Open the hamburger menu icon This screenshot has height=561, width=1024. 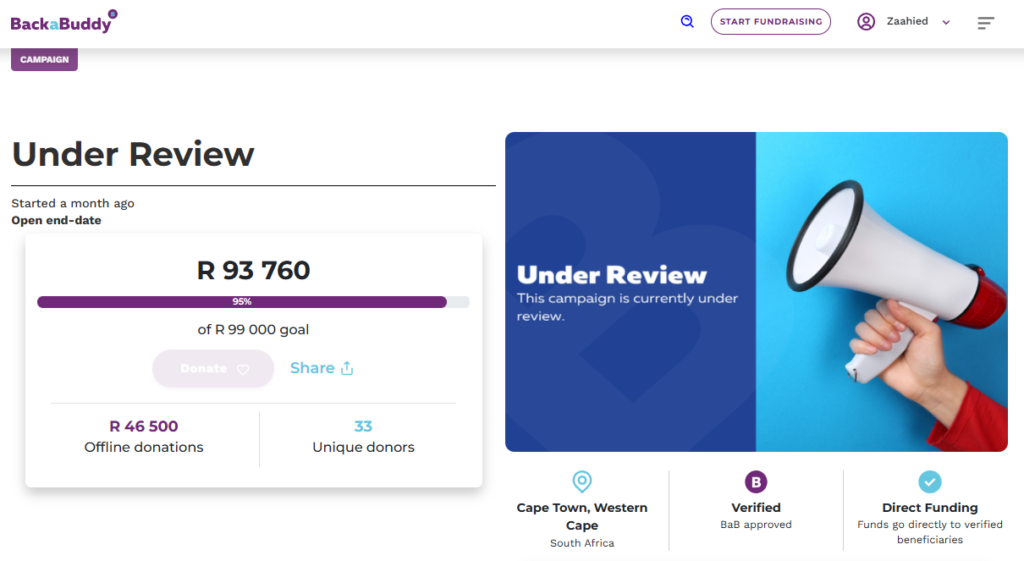pos(986,22)
